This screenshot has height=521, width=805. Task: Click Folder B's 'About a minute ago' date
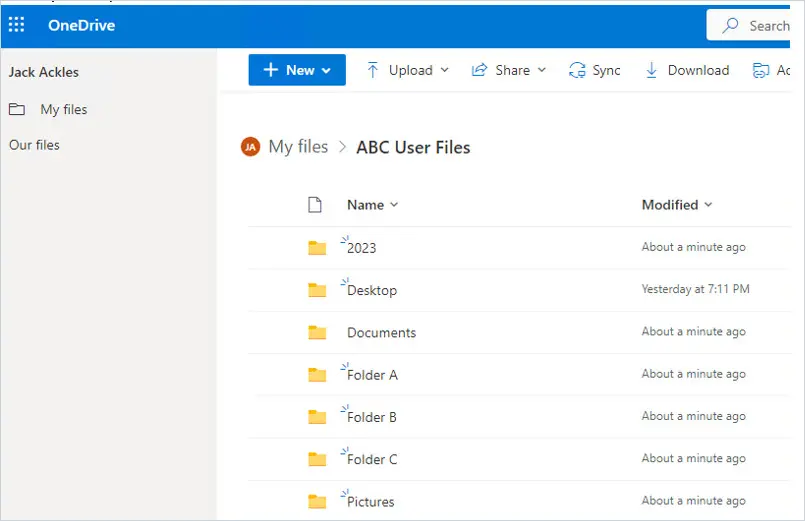[693, 416]
